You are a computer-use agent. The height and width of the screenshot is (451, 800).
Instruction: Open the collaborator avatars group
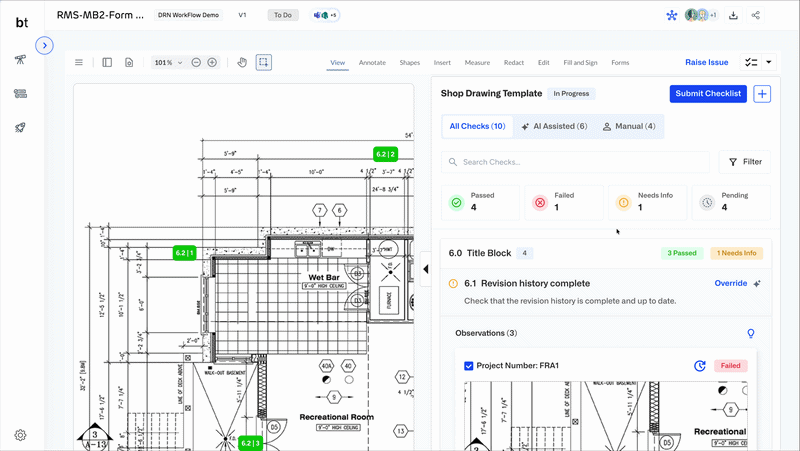(x=701, y=15)
